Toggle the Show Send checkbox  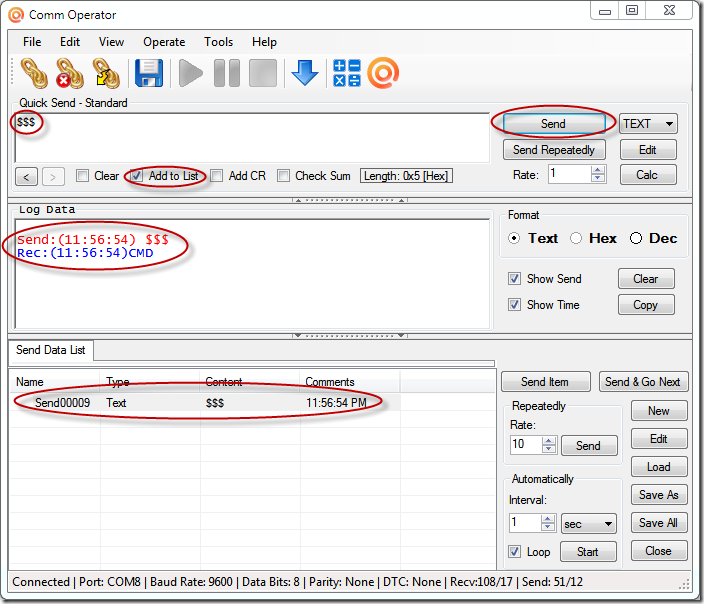pos(515,278)
